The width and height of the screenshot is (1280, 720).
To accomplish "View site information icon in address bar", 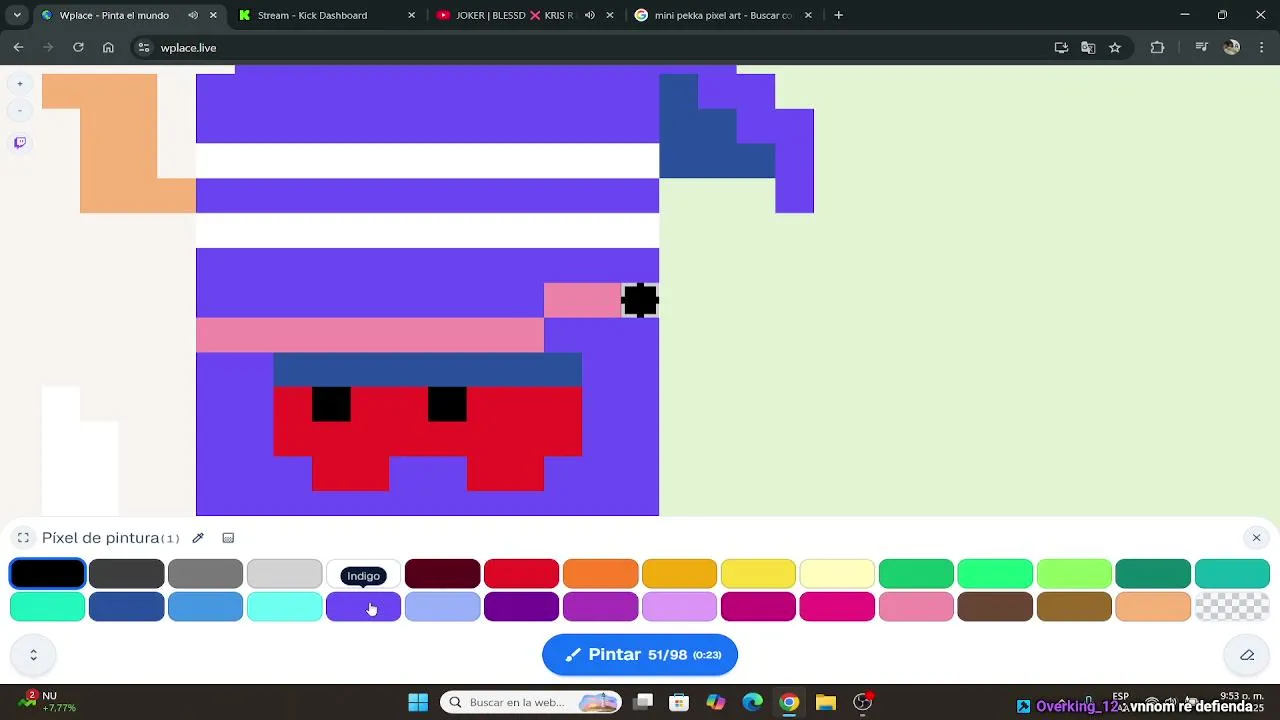I will point(144,47).
